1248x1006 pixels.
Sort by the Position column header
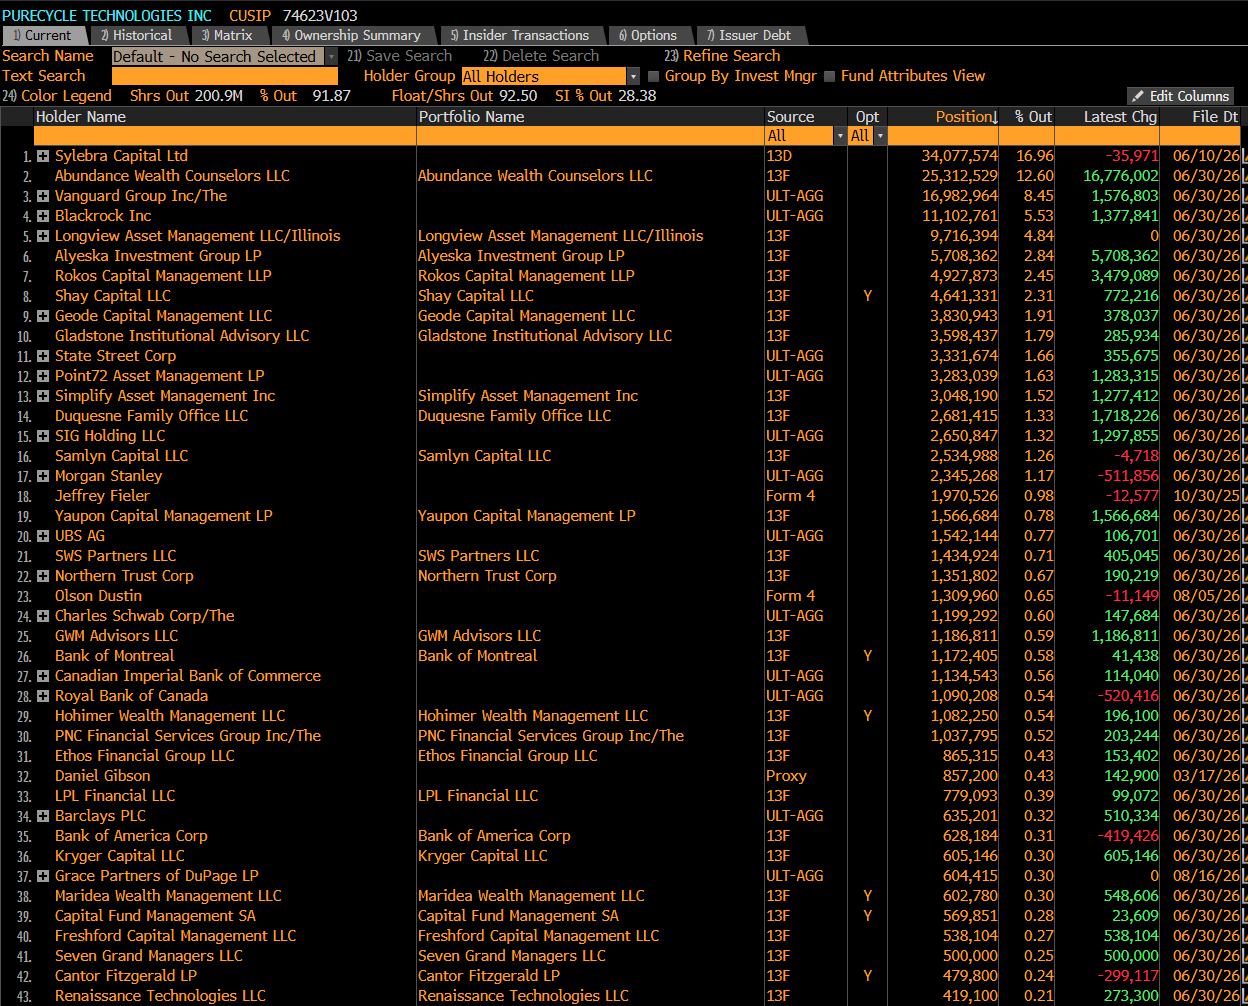[x=966, y=117]
